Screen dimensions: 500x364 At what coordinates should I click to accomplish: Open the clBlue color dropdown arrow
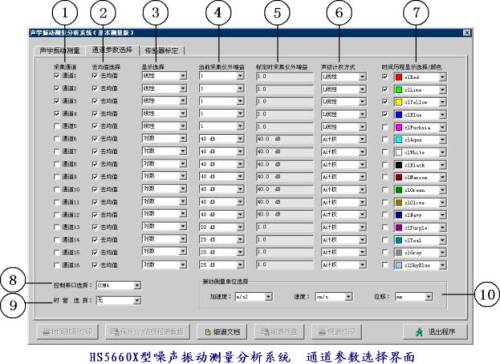click(x=442, y=115)
